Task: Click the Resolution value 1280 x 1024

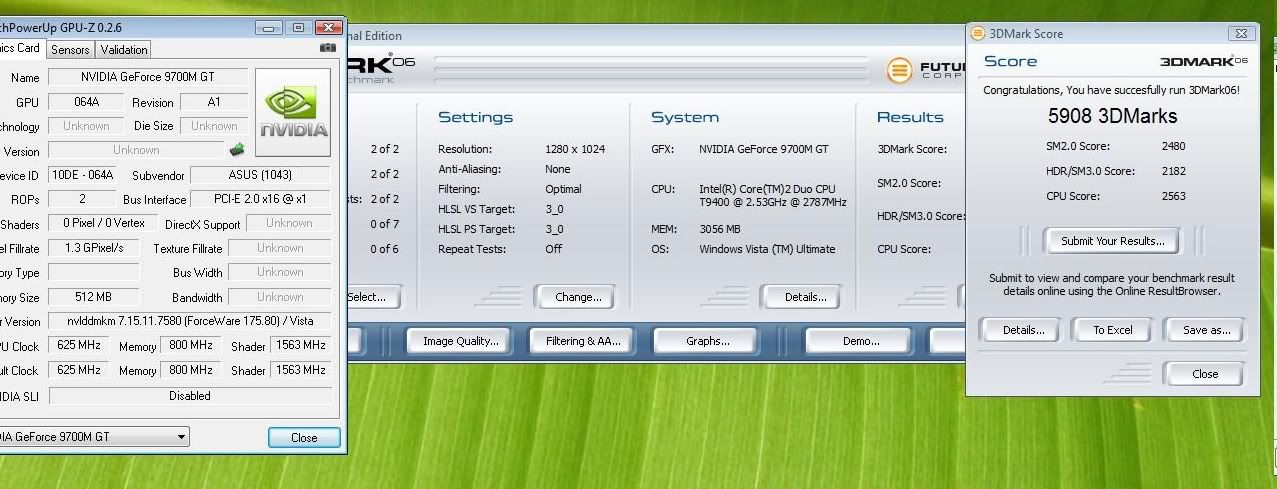Action: tap(575, 149)
